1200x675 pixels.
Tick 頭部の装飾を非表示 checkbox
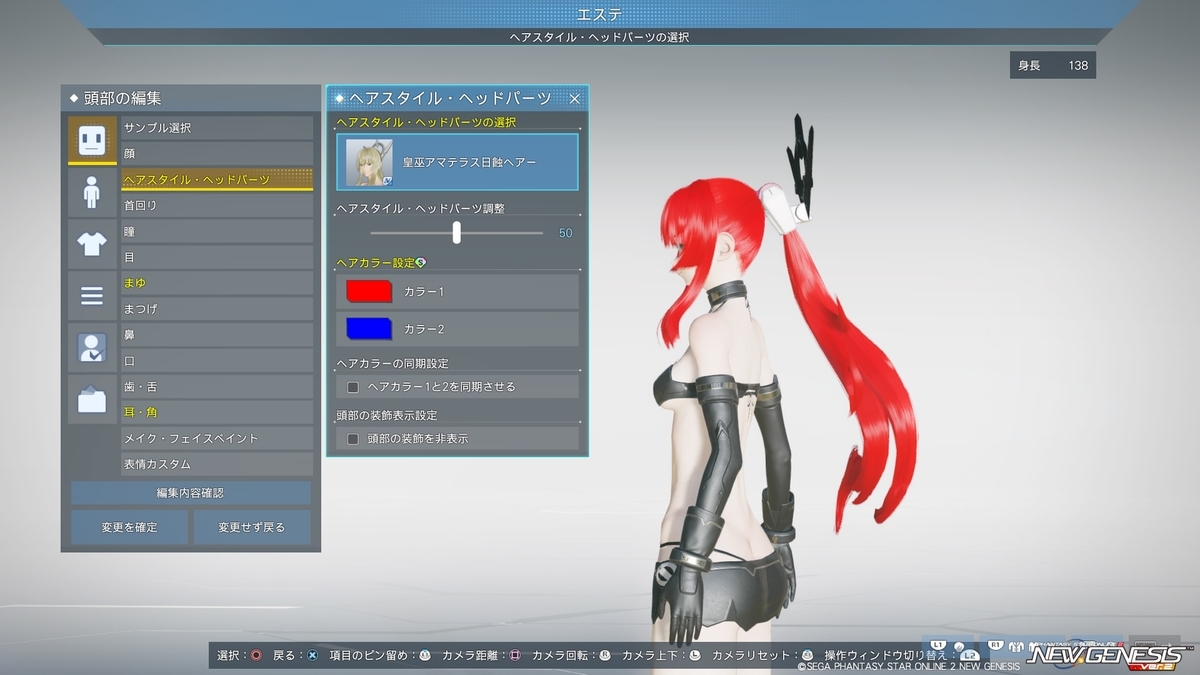pyautogui.click(x=352, y=438)
